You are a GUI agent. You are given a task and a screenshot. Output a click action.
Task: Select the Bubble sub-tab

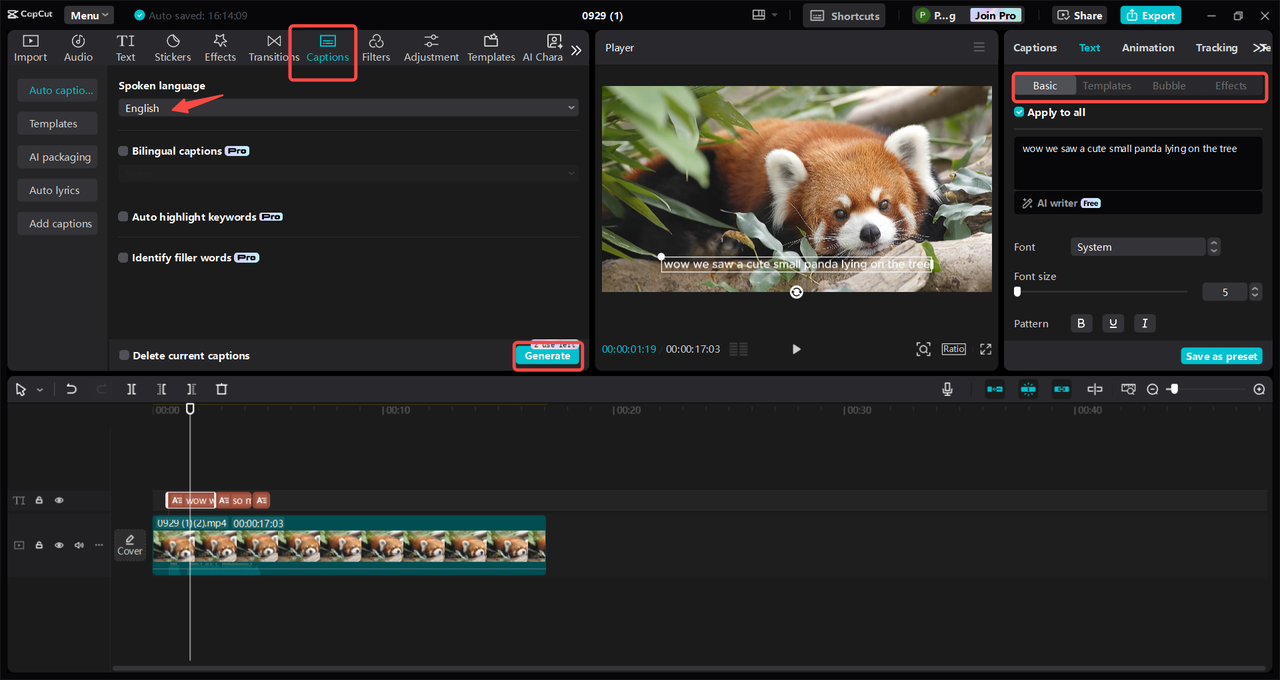point(1169,86)
